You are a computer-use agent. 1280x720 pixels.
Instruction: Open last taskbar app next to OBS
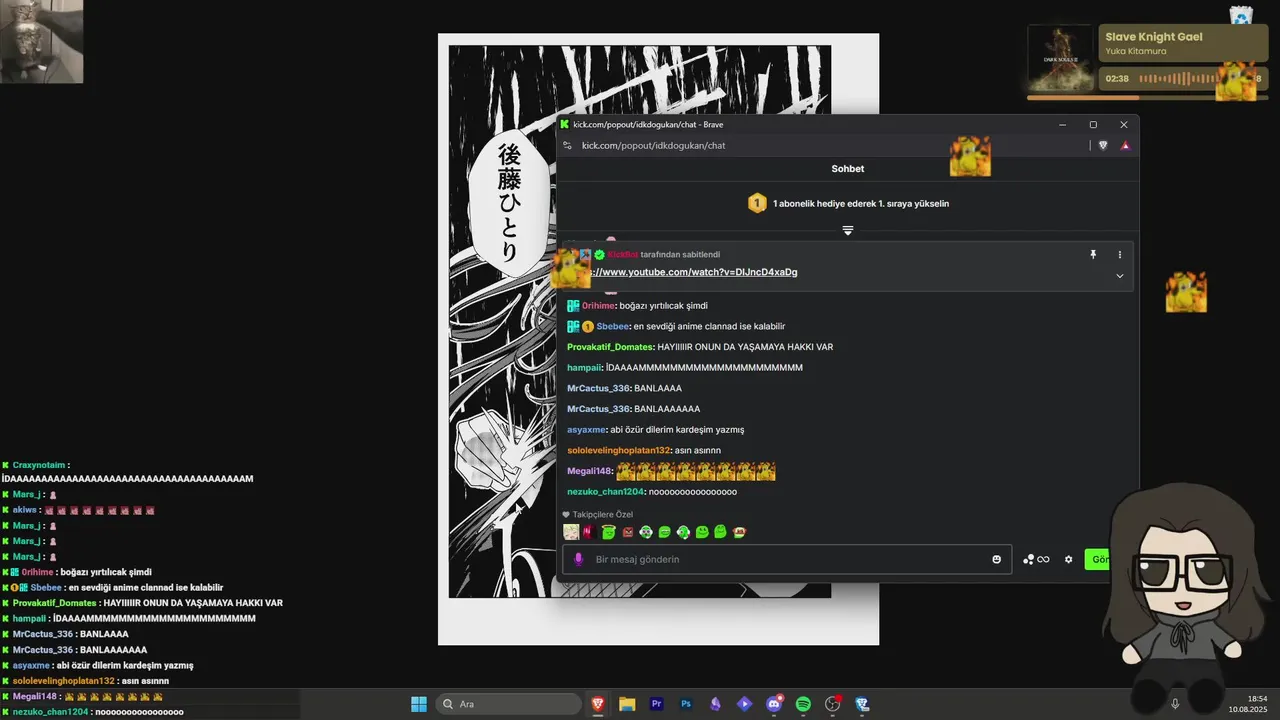point(862,704)
